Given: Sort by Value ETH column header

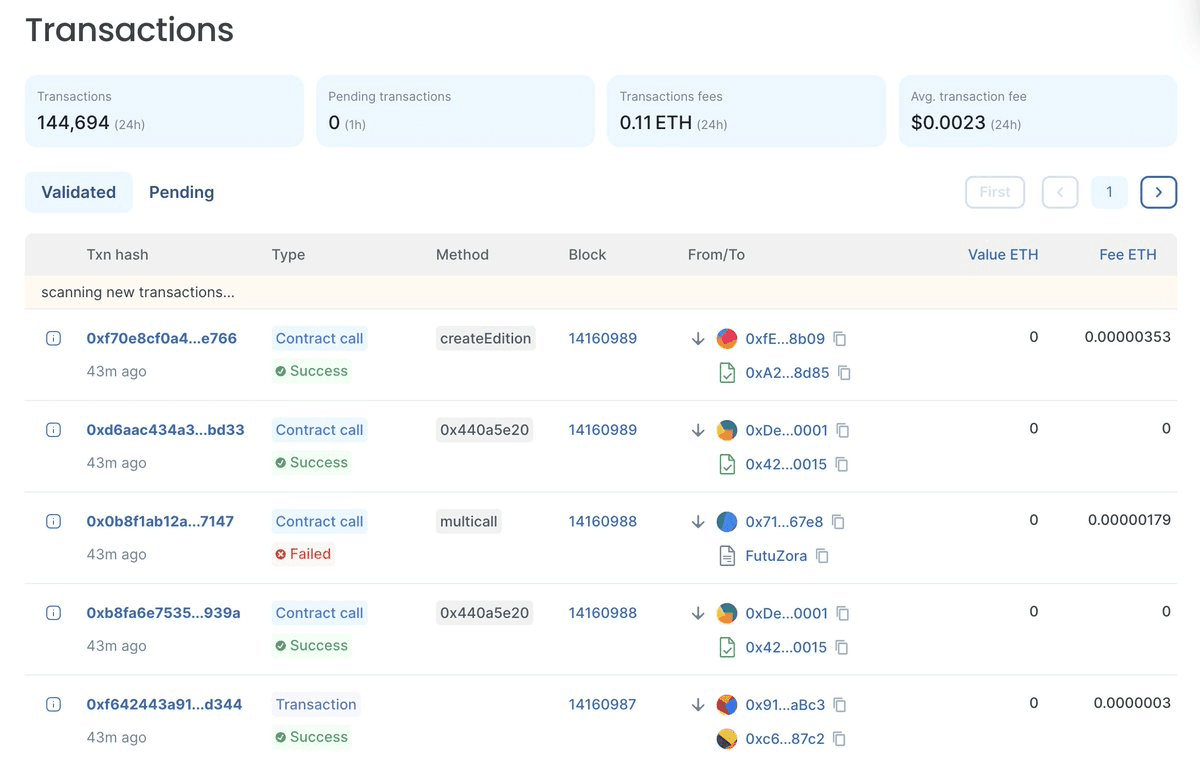Looking at the screenshot, I should (1002, 255).
